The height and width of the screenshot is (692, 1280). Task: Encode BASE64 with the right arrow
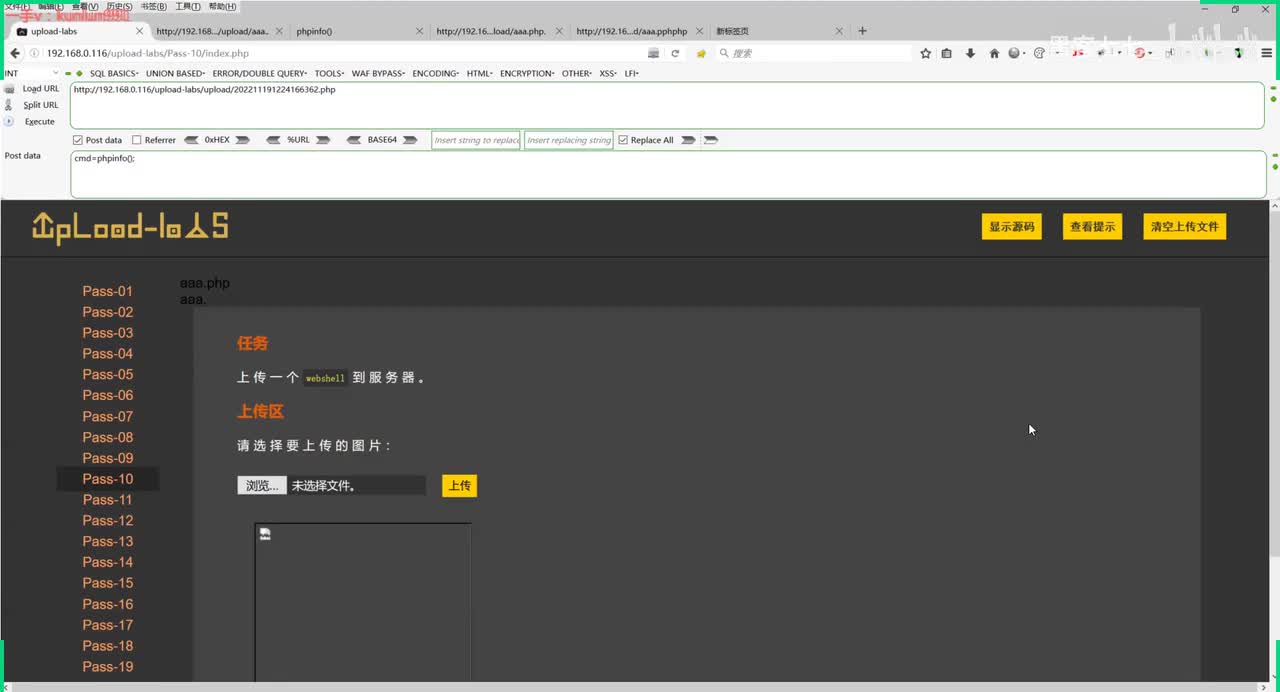pyautogui.click(x=410, y=140)
